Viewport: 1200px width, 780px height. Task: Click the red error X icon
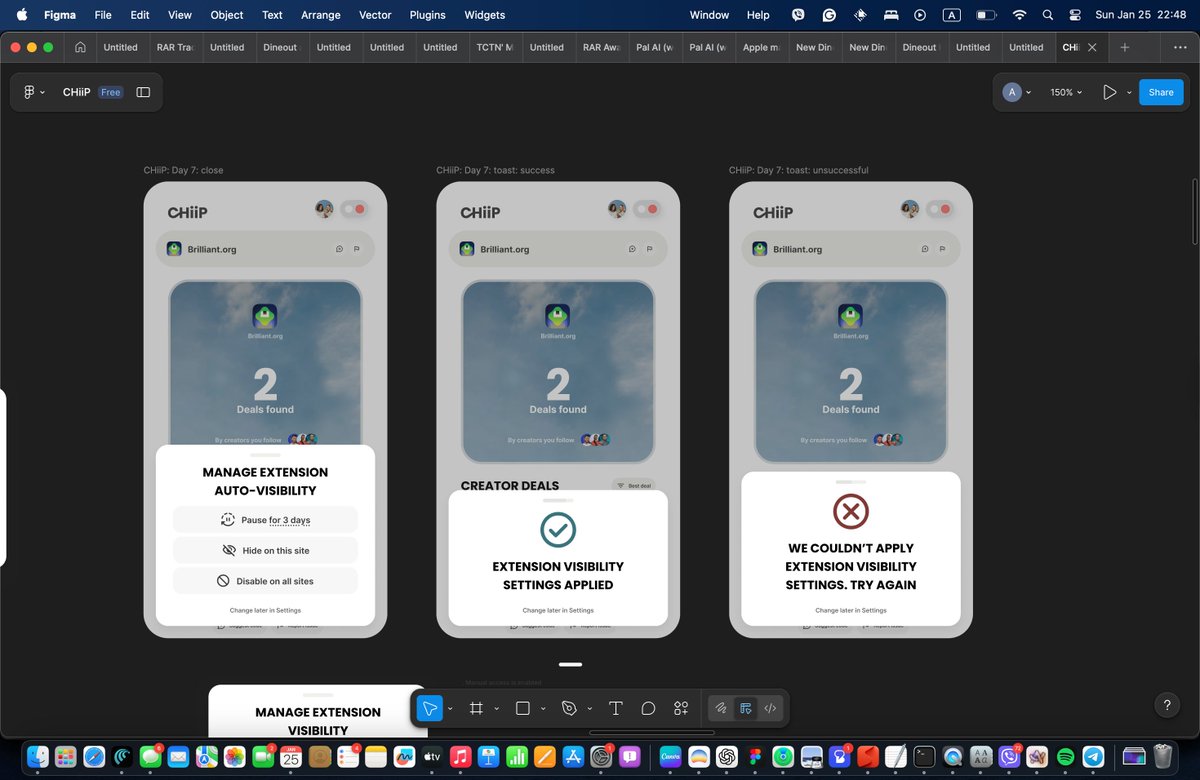[x=851, y=512]
